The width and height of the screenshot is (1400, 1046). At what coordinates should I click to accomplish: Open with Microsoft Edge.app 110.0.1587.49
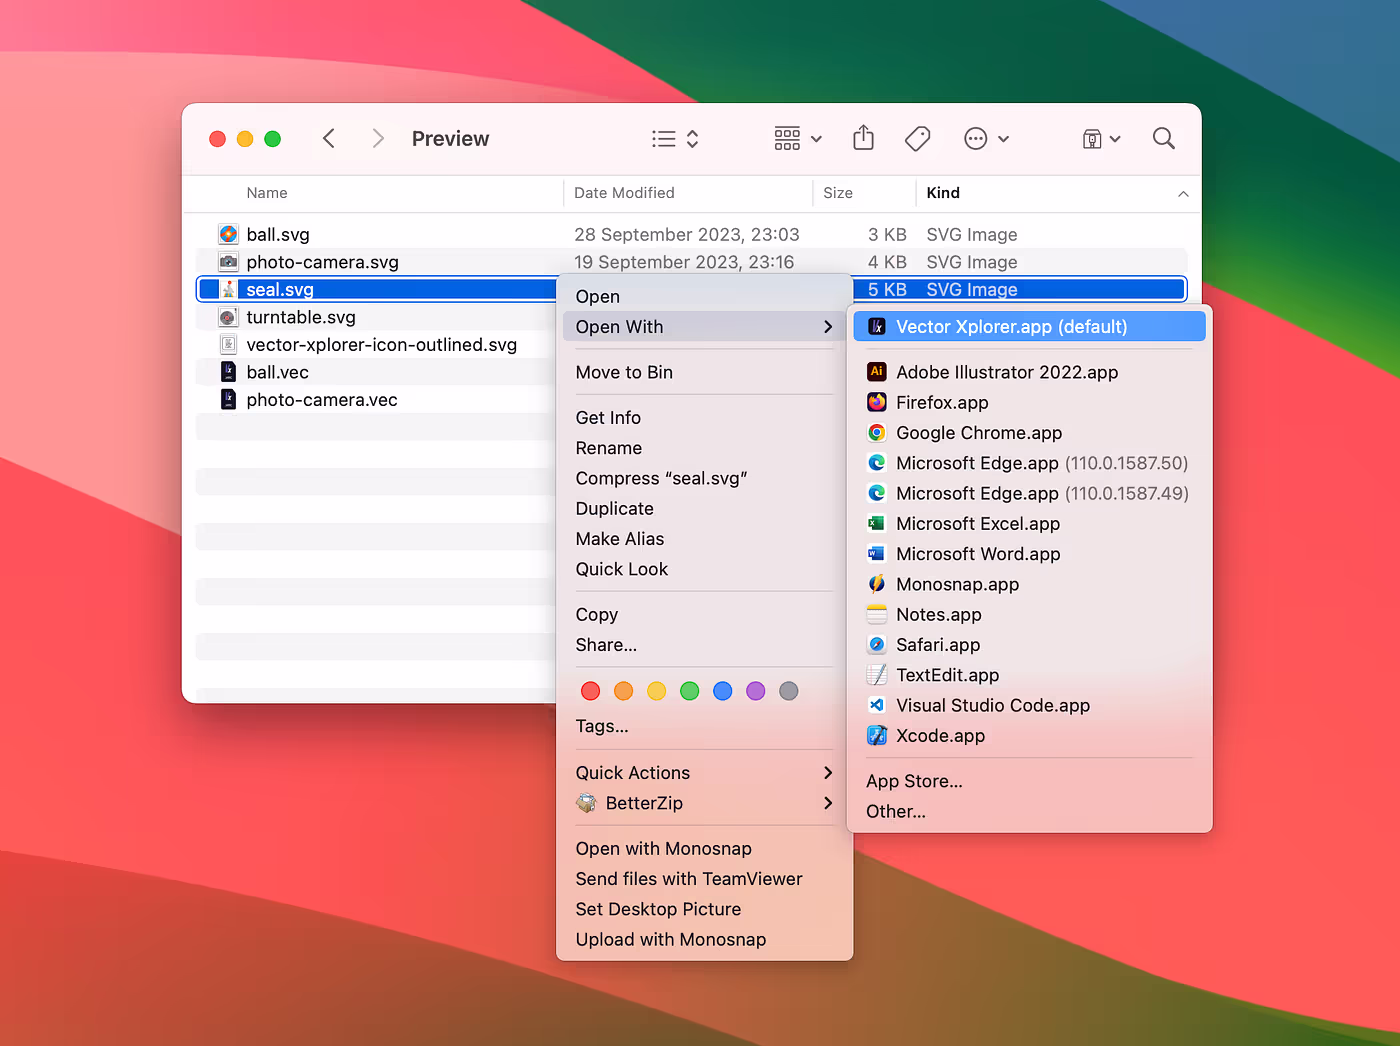(x=1030, y=493)
